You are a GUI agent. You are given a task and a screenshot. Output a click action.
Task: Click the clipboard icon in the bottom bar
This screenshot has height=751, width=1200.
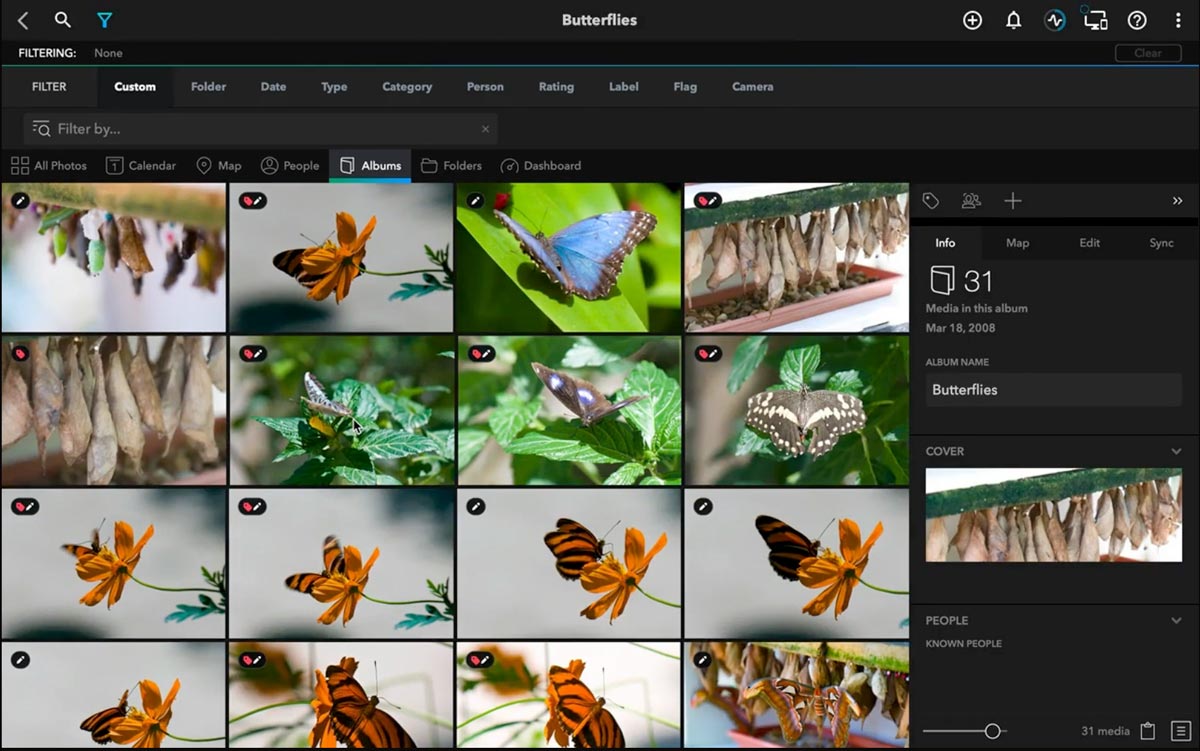point(1148,731)
